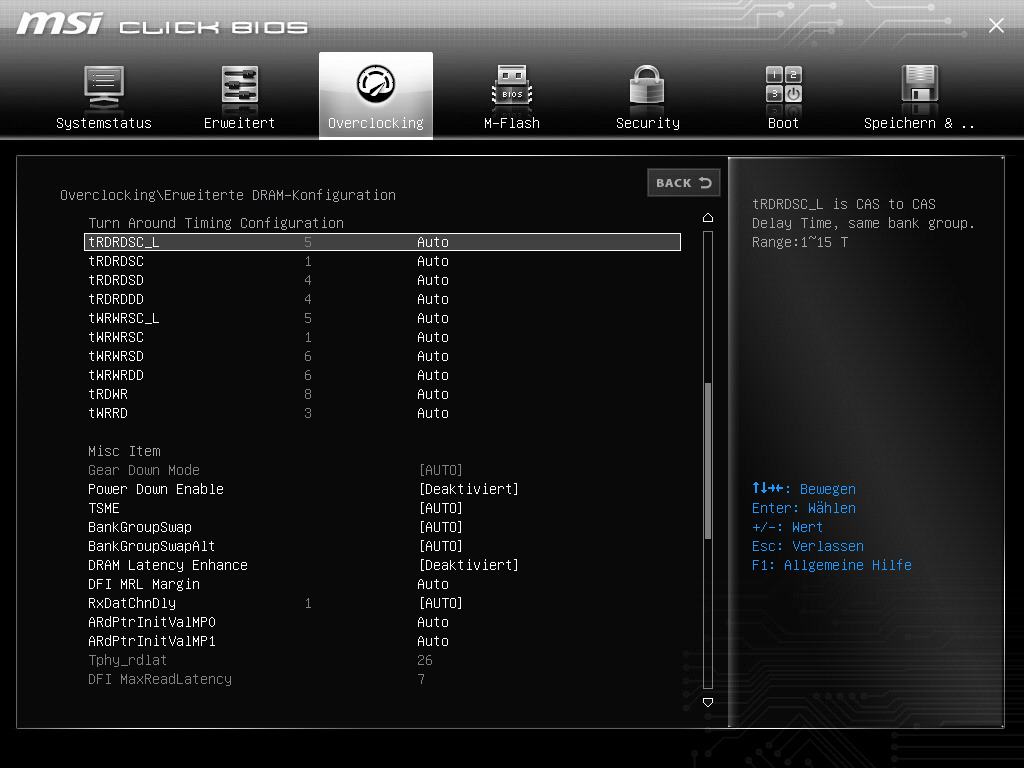Select the tWRRD Auto value field
Viewport: 1024px width, 768px height.
[433, 413]
